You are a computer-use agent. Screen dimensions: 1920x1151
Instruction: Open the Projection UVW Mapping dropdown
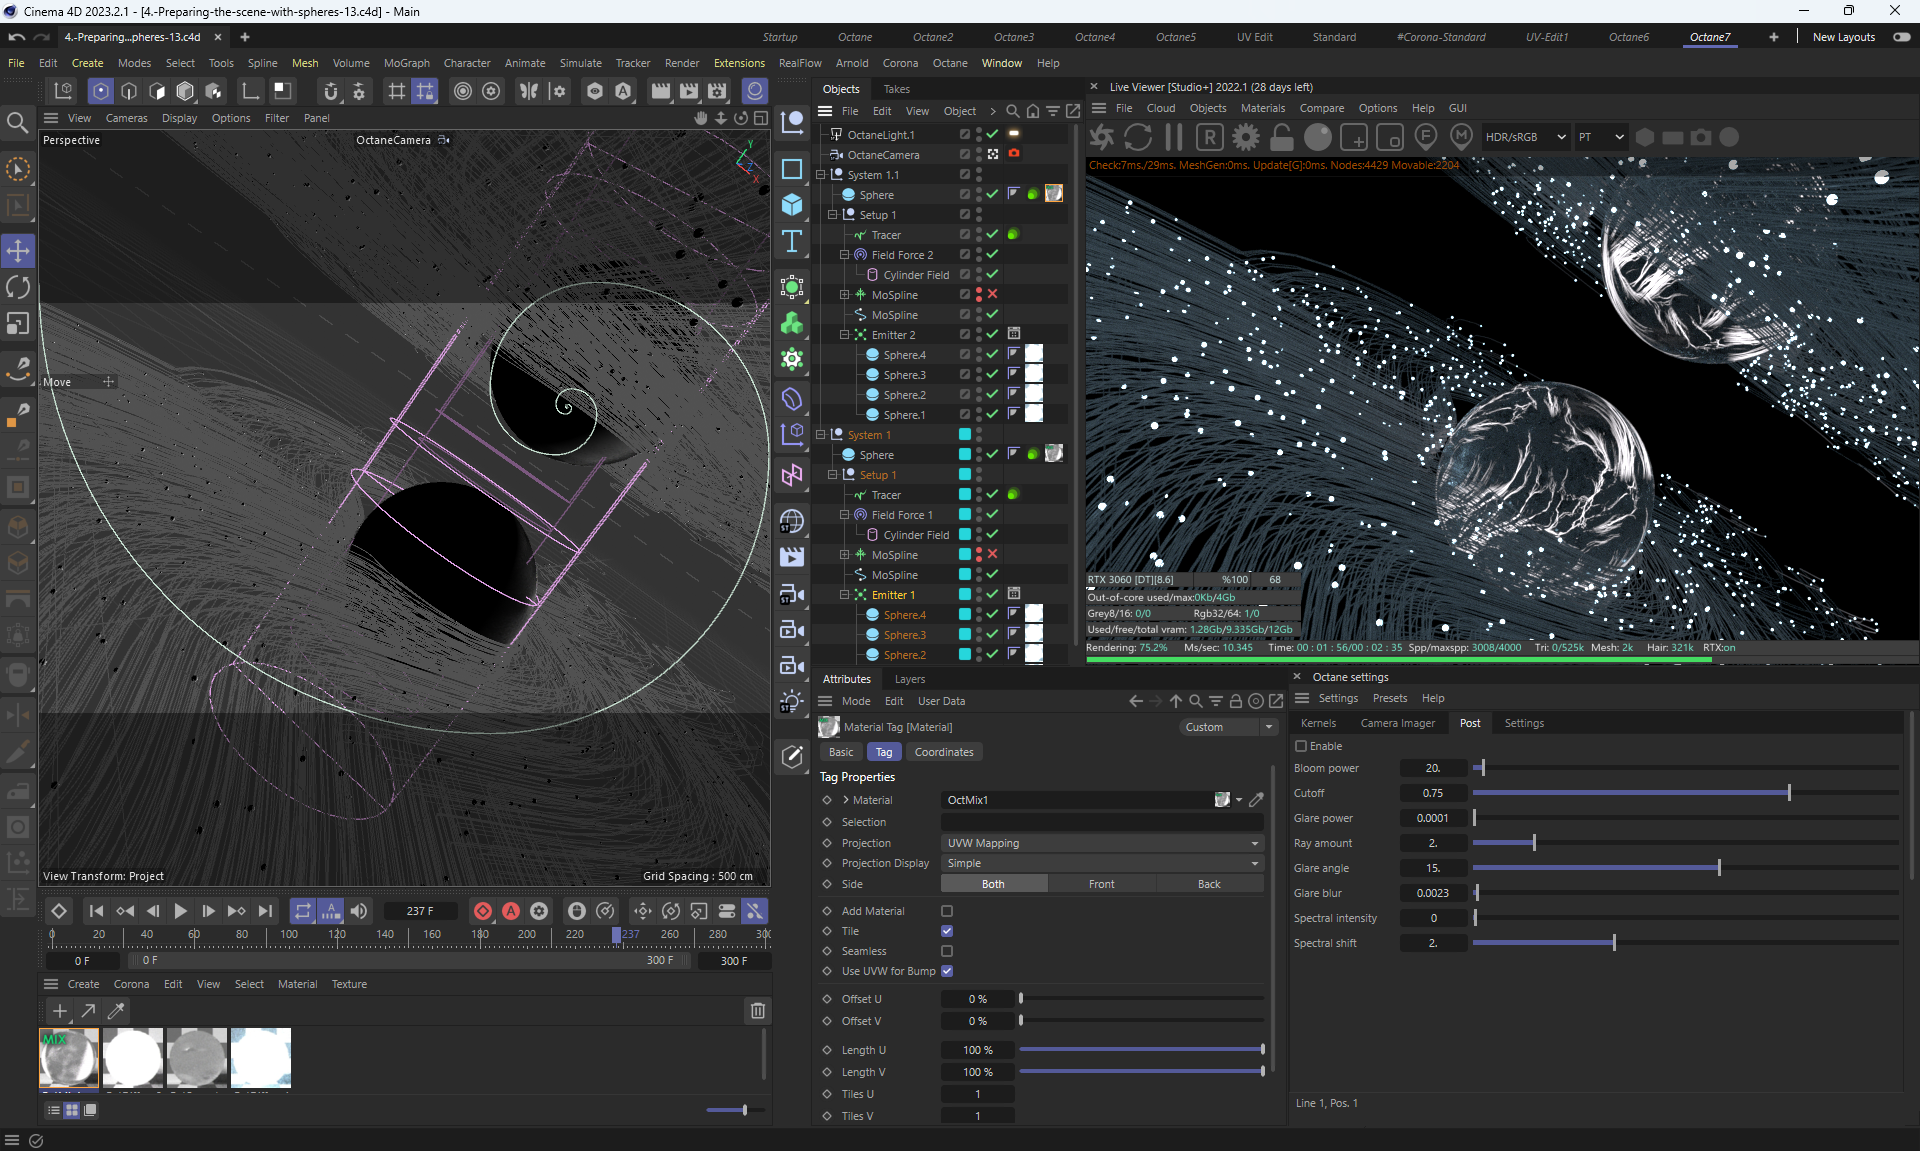tap(1102, 843)
